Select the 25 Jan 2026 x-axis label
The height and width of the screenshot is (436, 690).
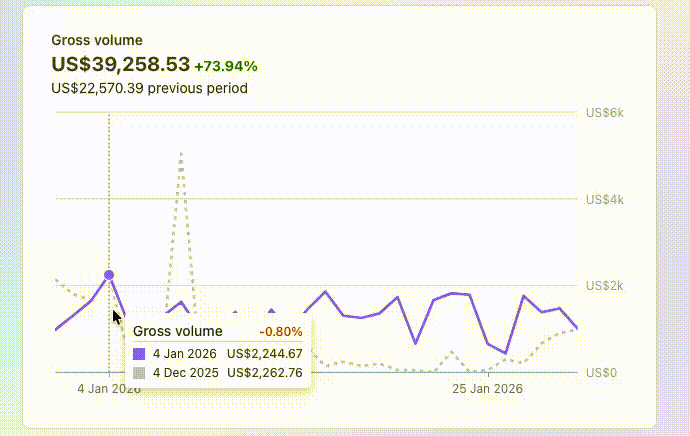point(487,389)
